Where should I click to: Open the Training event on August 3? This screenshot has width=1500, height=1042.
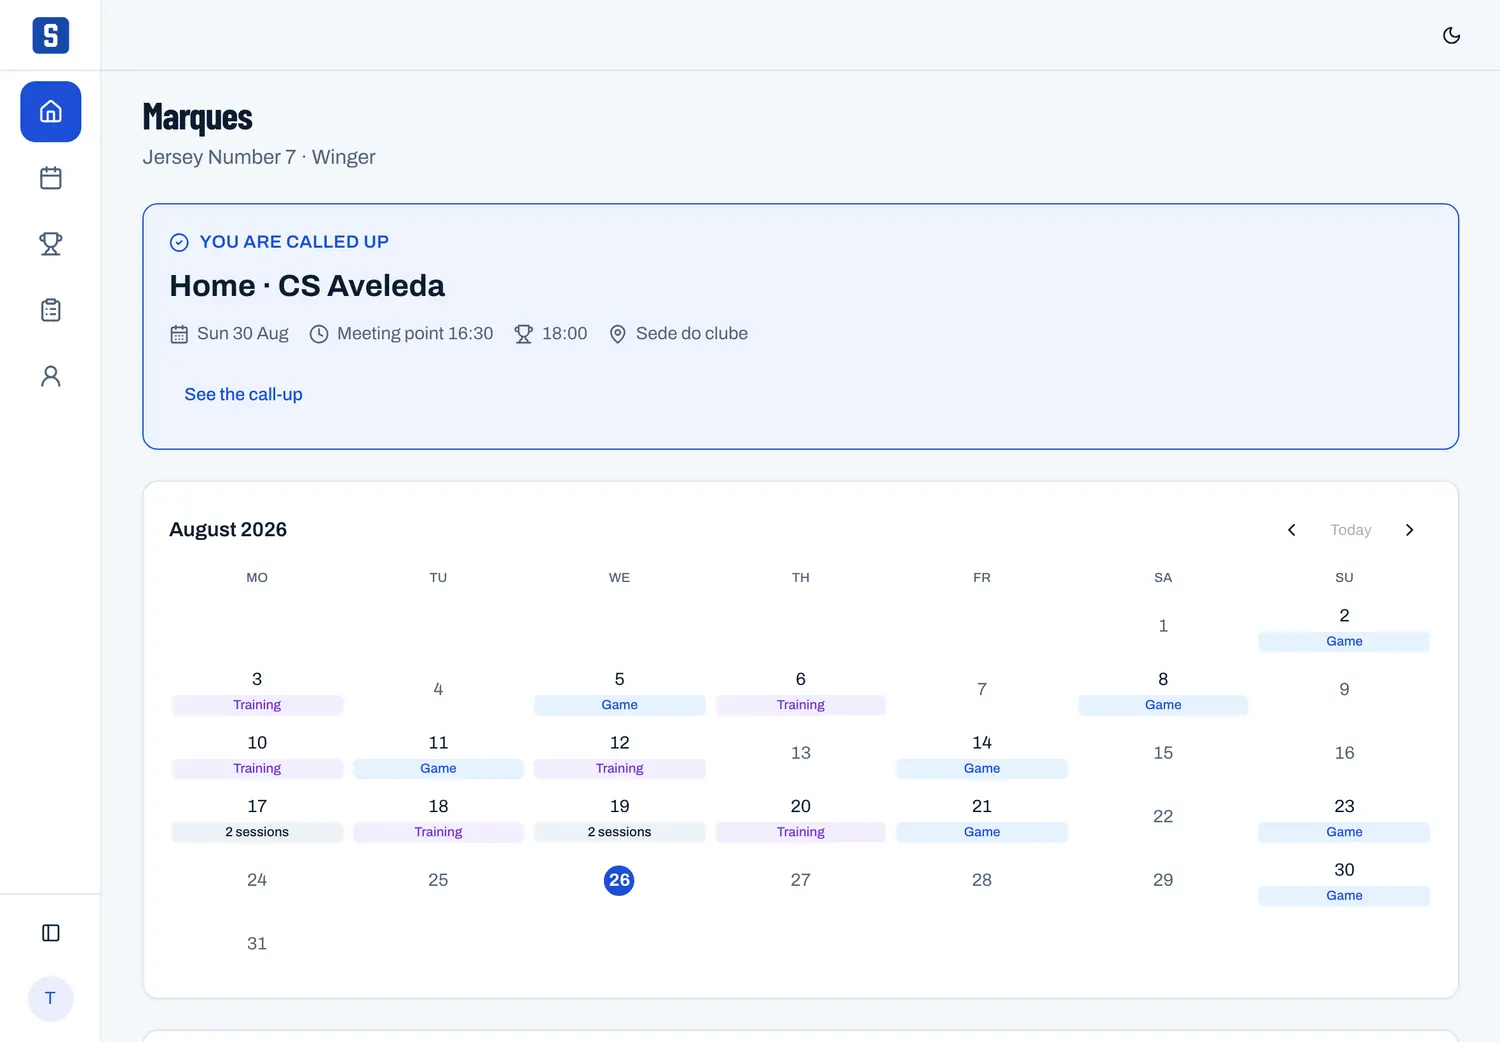coord(257,705)
